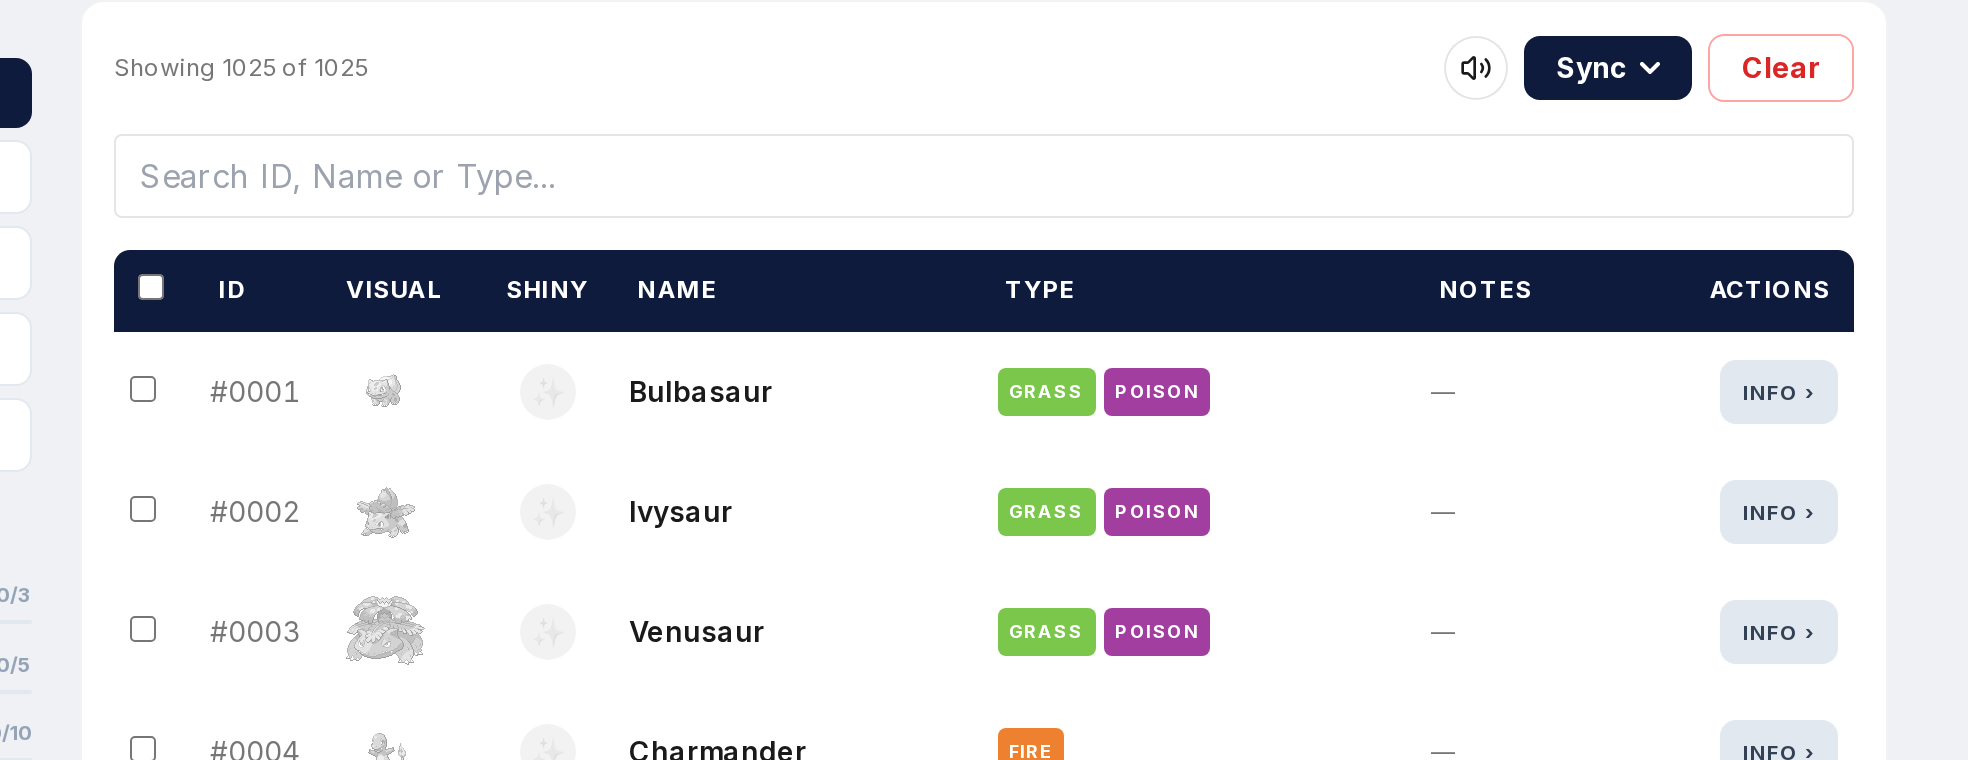
Task: Expand INFO details for Venusaur
Action: click(x=1778, y=632)
